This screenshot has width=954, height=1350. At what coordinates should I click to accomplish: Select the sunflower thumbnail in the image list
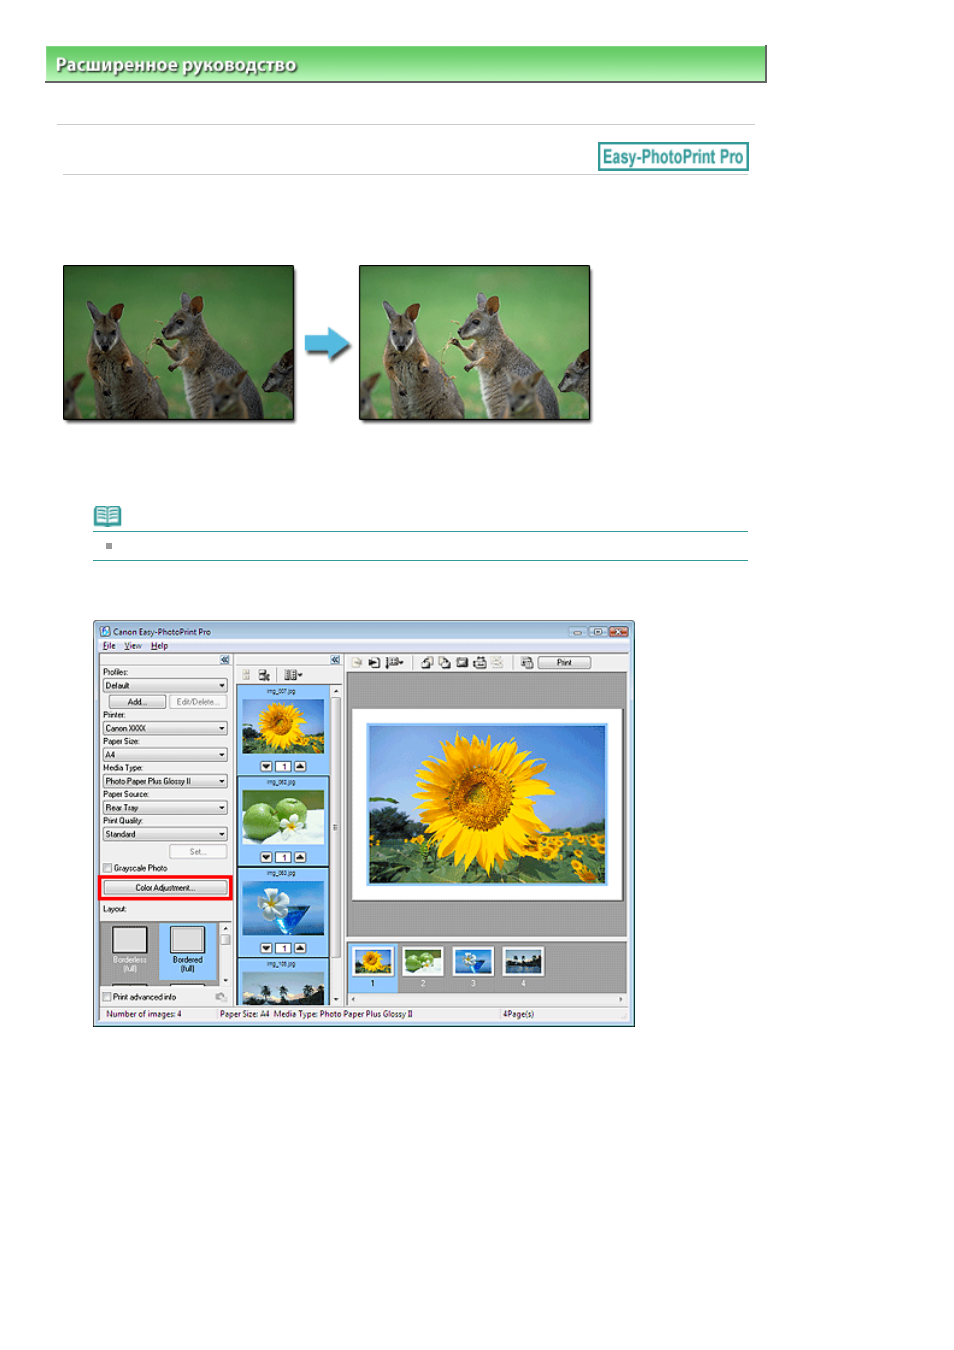(x=283, y=726)
